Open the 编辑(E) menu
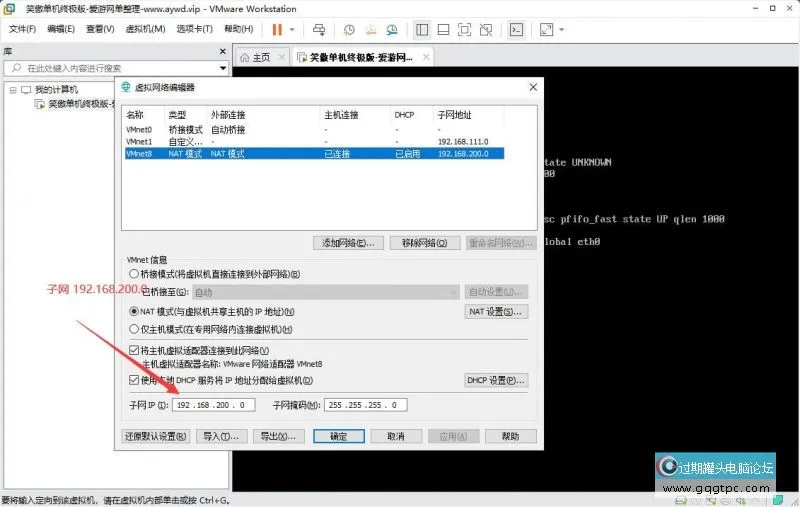The image size is (800, 507). (x=61, y=29)
